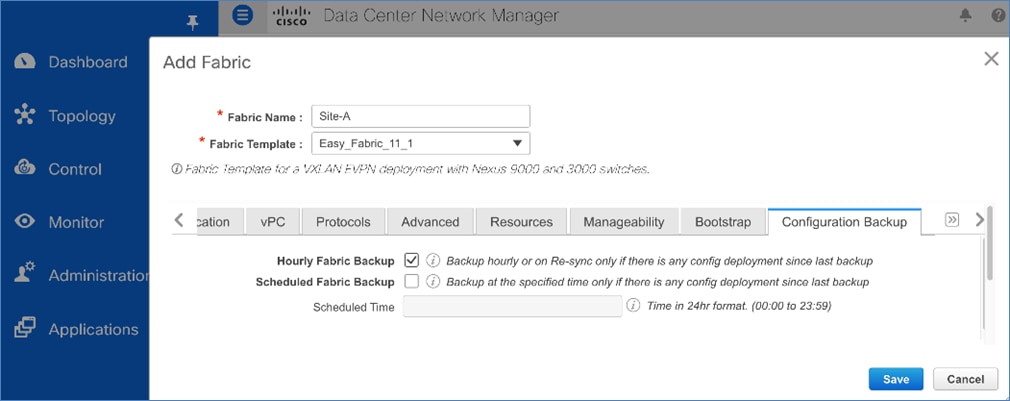
Task: Open Administration in the sidebar
Action: click(x=99, y=275)
